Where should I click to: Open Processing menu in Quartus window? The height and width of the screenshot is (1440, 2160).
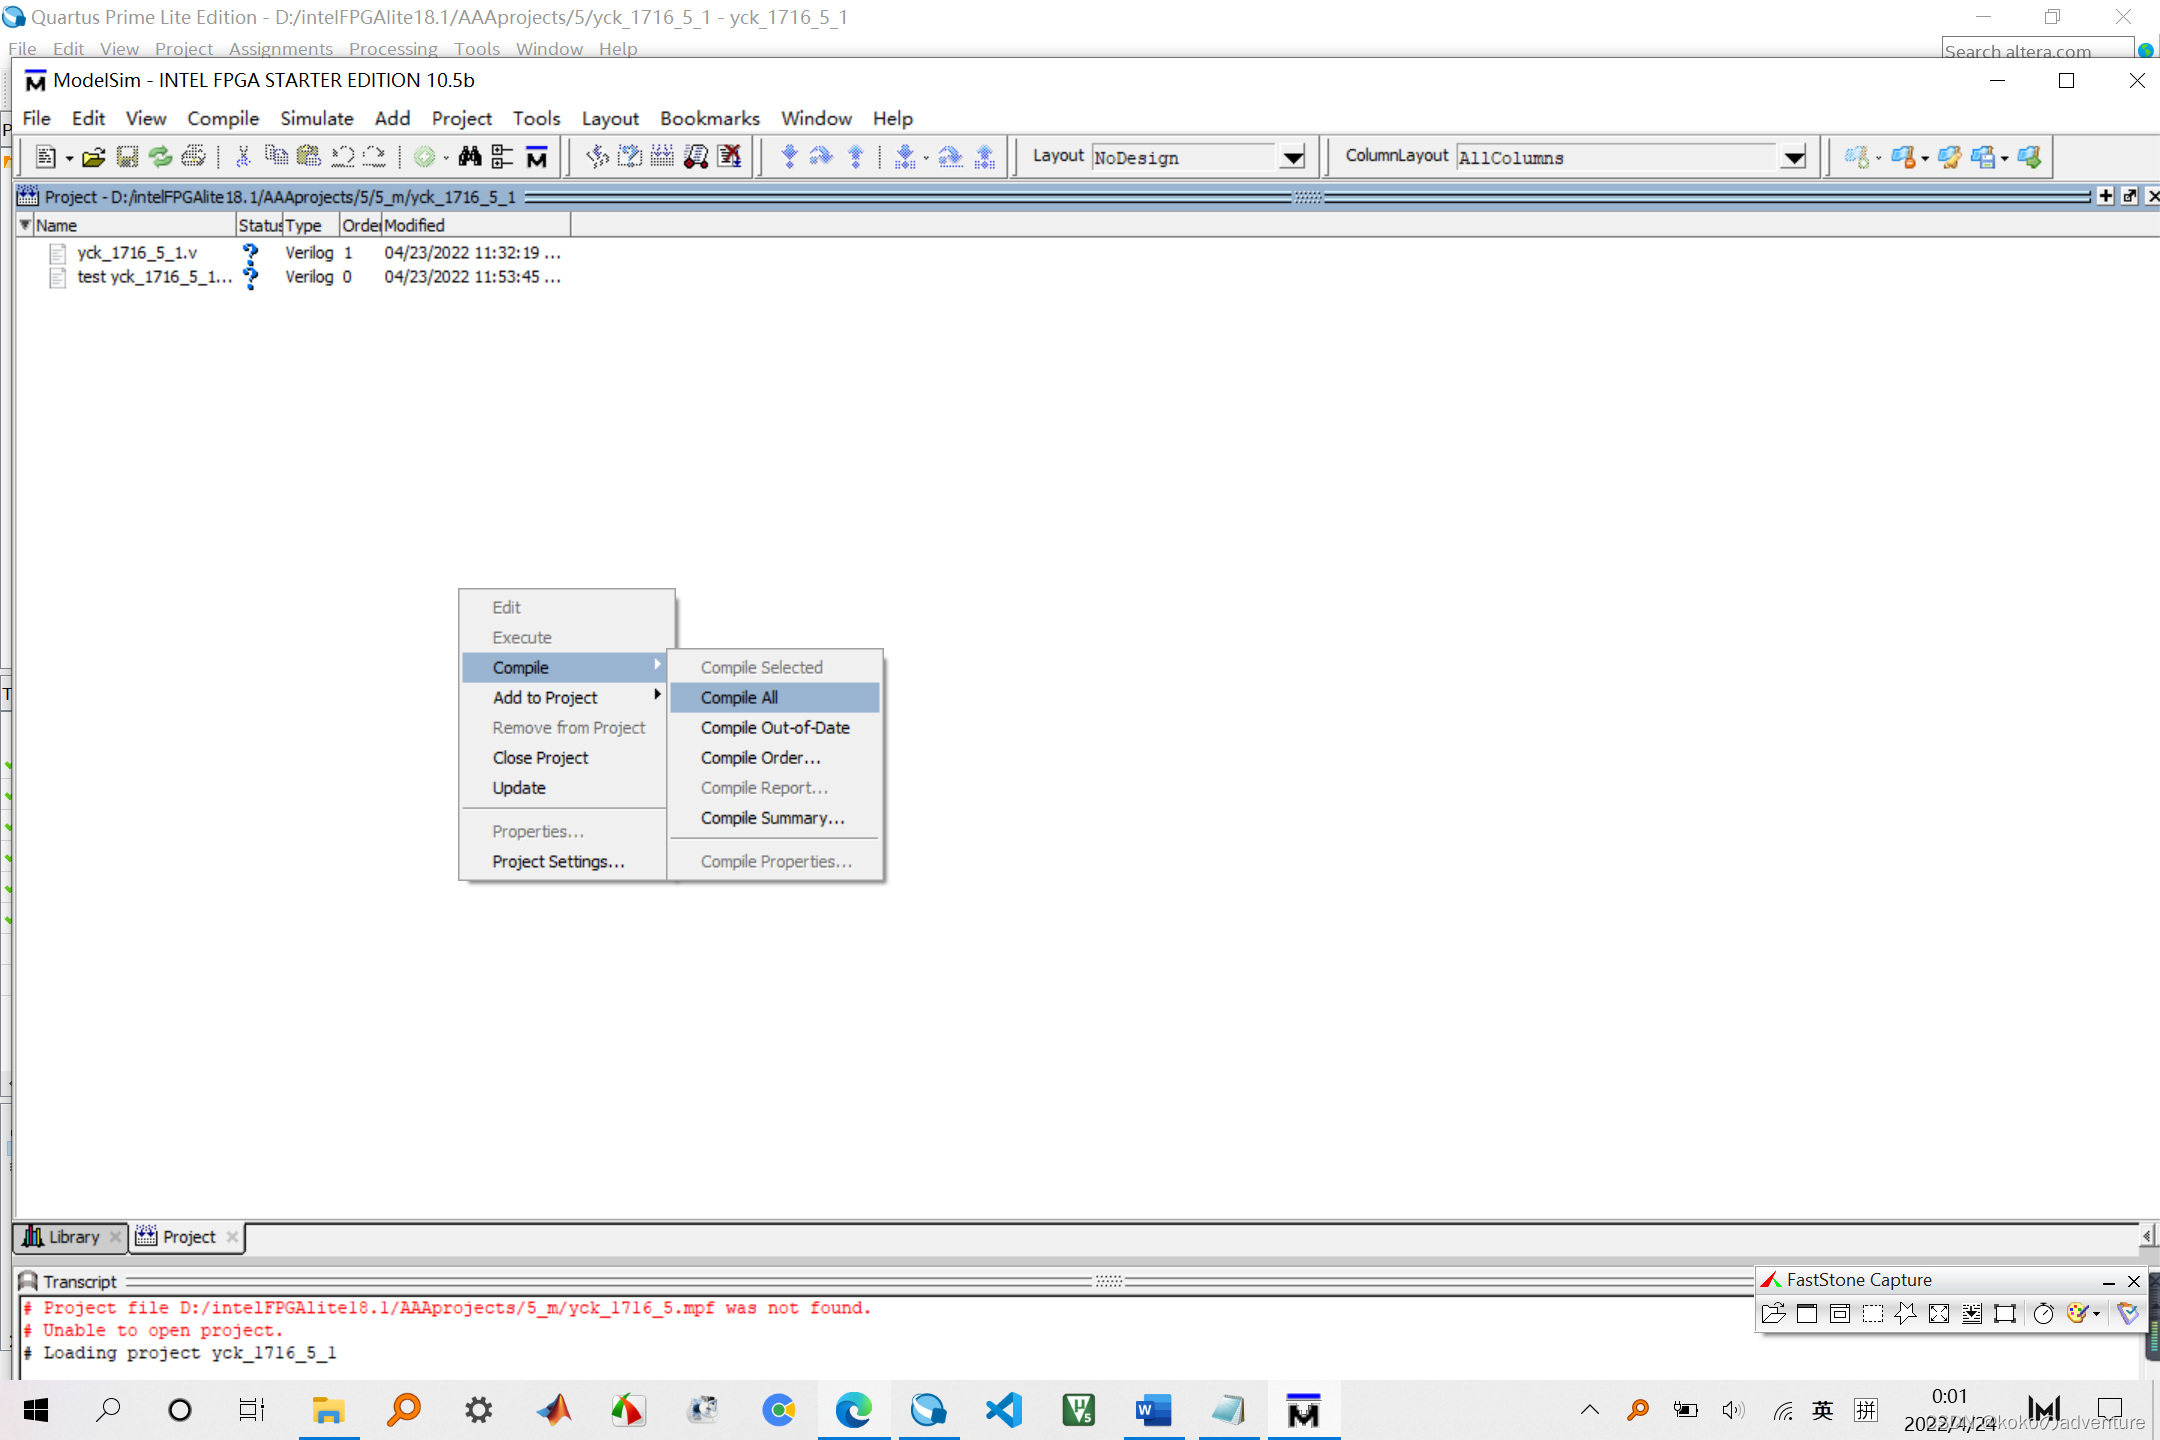click(x=393, y=48)
